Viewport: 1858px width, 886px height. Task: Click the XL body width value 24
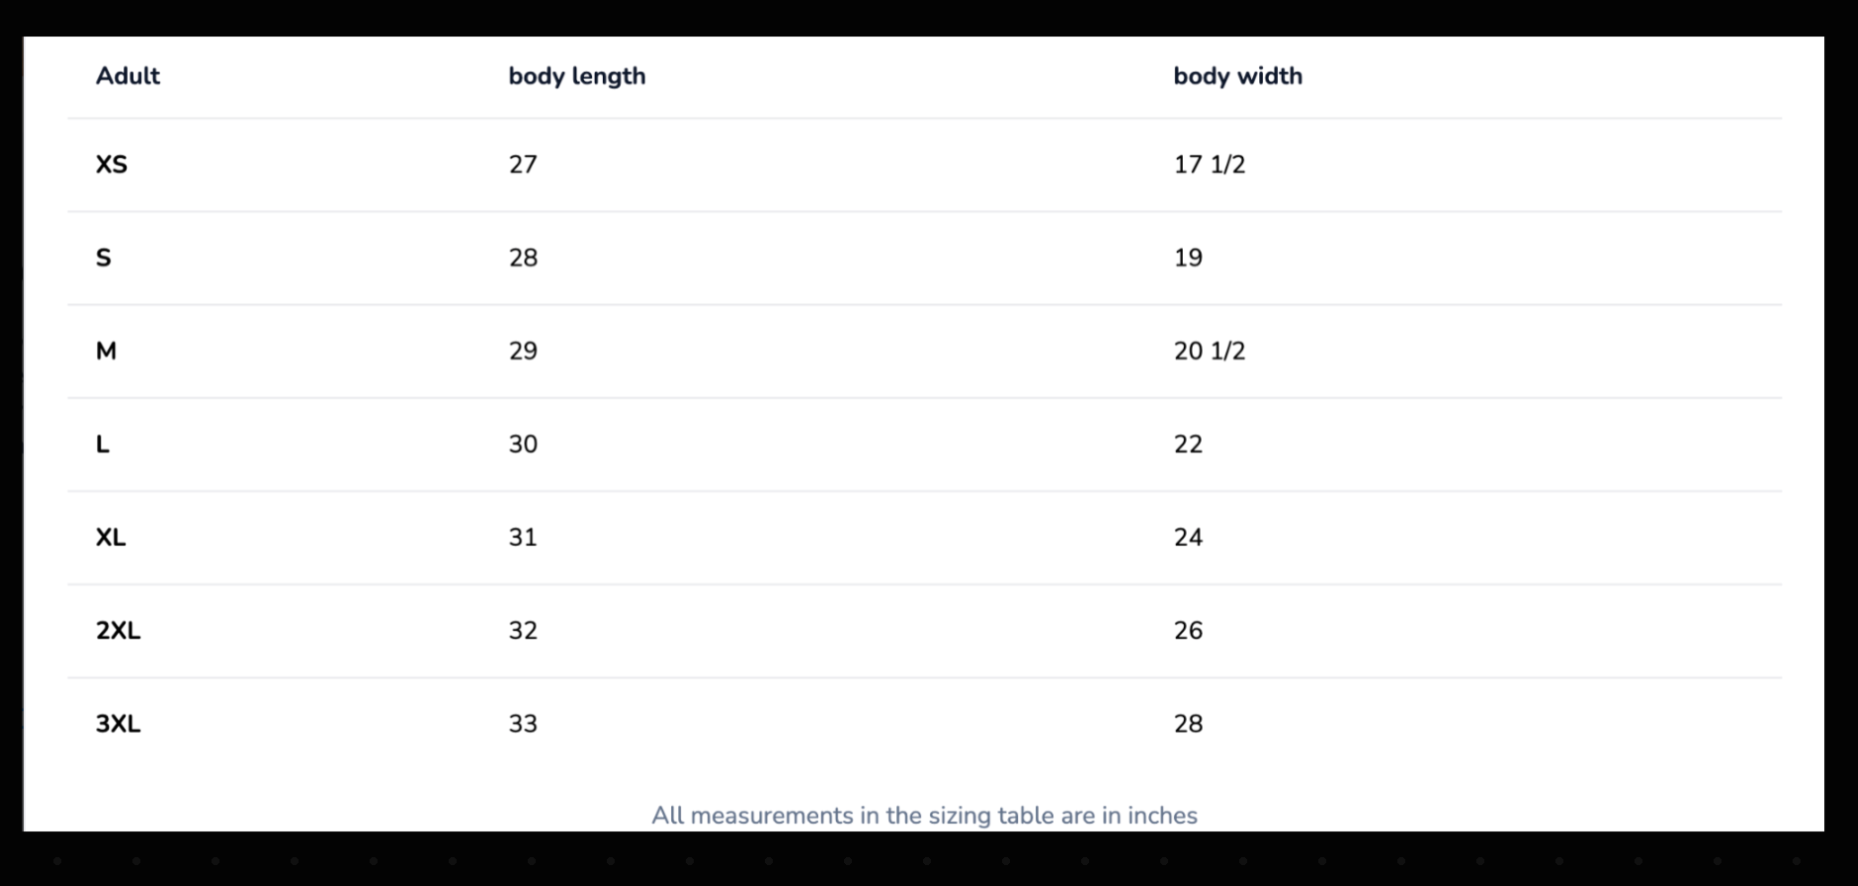click(x=1188, y=537)
